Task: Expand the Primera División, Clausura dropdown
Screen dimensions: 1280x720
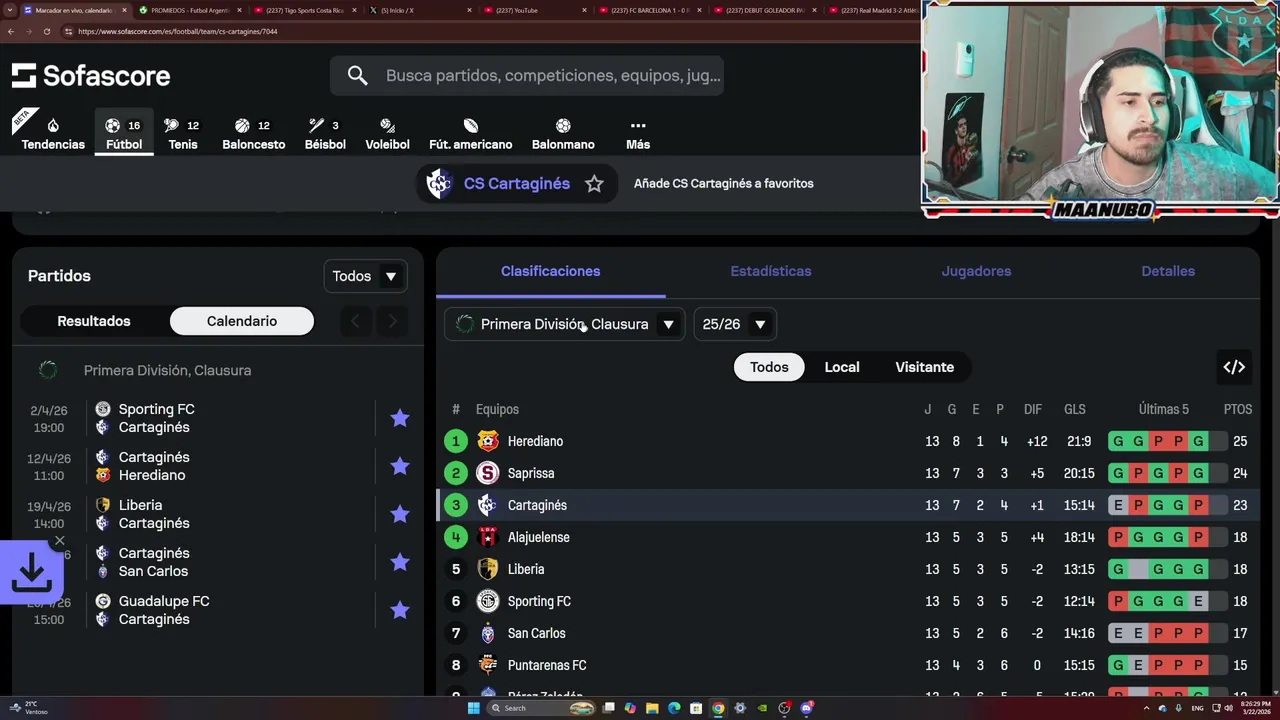Action: (565, 324)
